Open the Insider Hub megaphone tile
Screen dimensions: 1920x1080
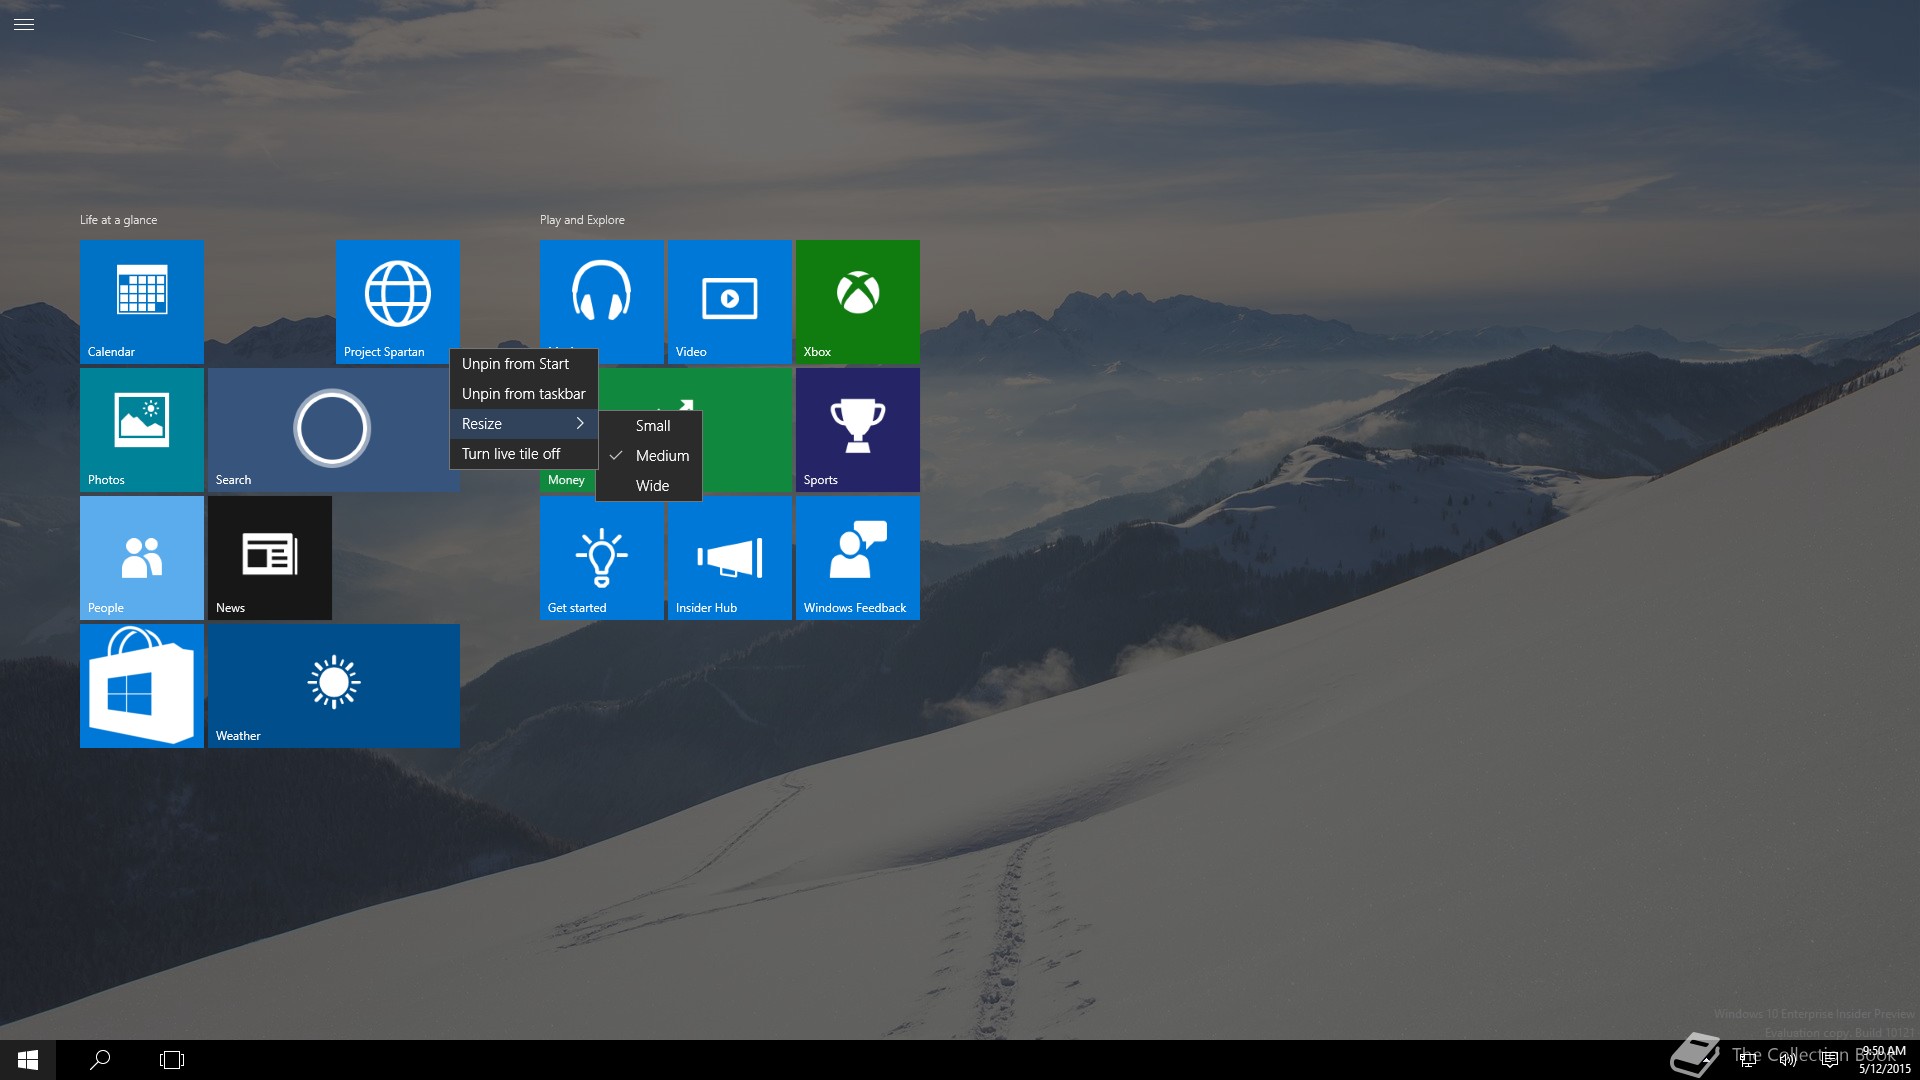(730, 557)
